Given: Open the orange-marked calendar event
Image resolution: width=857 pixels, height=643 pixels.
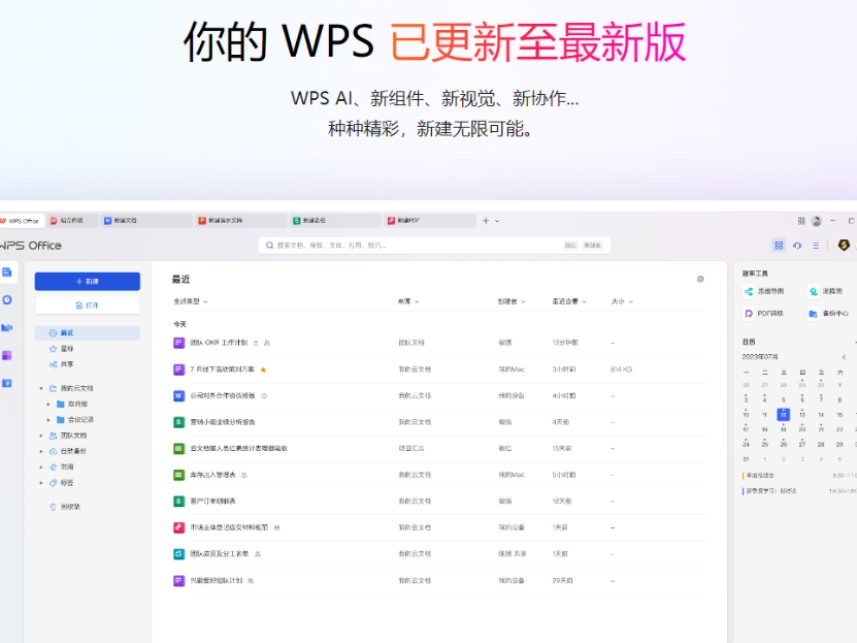Looking at the screenshot, I should (x=799, y=476).
